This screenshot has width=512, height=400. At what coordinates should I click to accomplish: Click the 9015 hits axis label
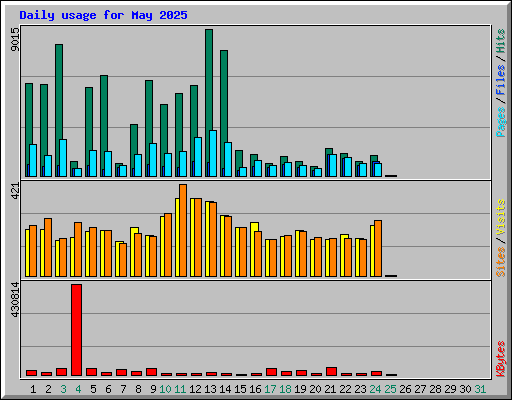15,40
